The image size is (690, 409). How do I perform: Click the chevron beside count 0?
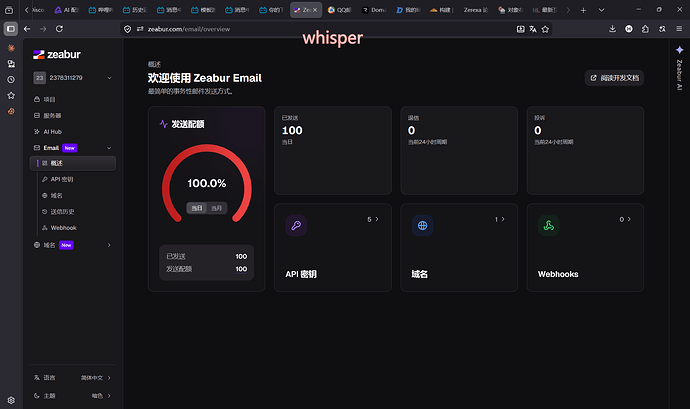pos(629,219)
